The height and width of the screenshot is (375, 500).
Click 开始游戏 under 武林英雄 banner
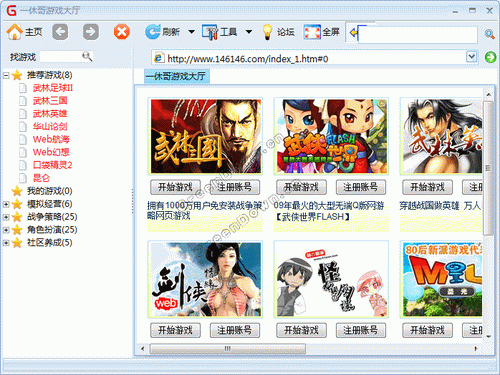coord(427,187)
